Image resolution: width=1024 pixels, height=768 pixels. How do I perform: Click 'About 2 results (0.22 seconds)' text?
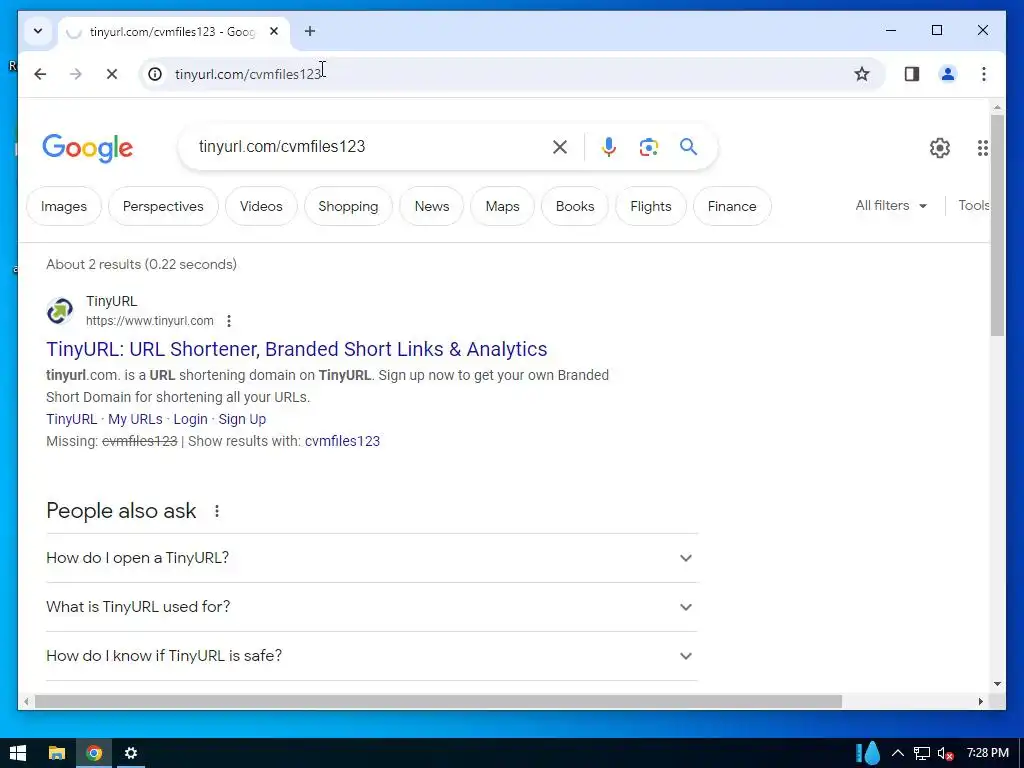point(142,264)
